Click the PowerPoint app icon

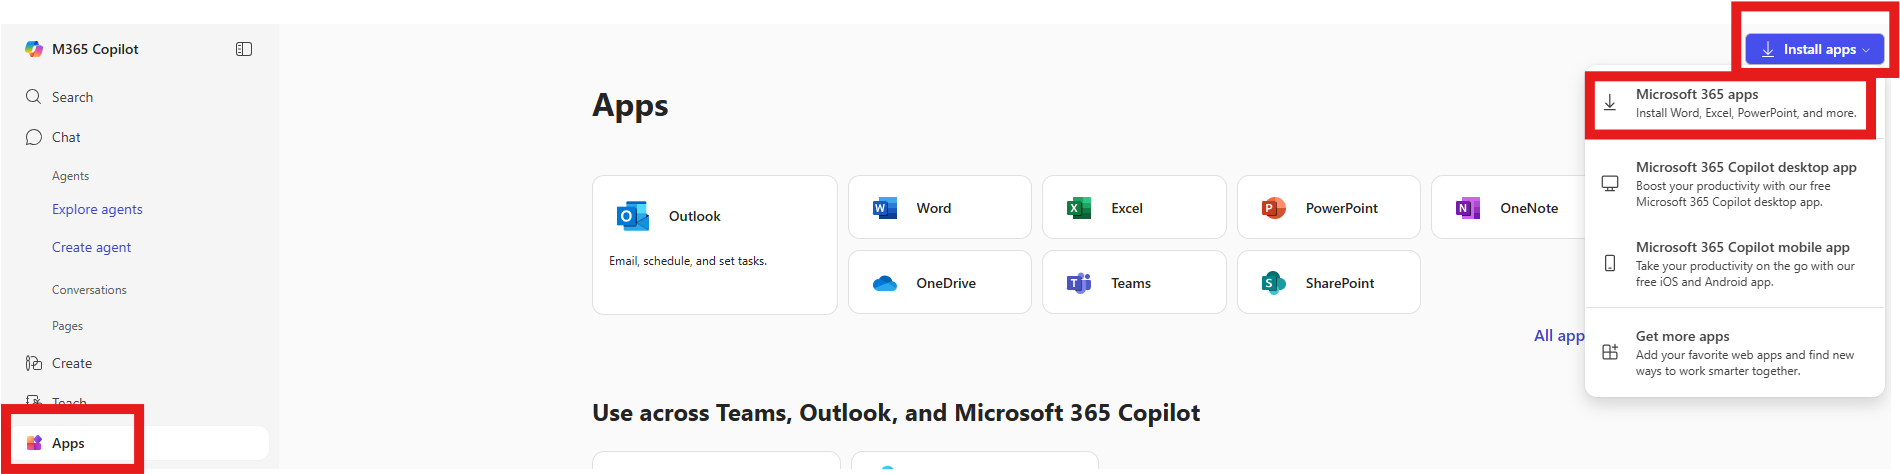pyautogui.click(x=1273, y=208)
